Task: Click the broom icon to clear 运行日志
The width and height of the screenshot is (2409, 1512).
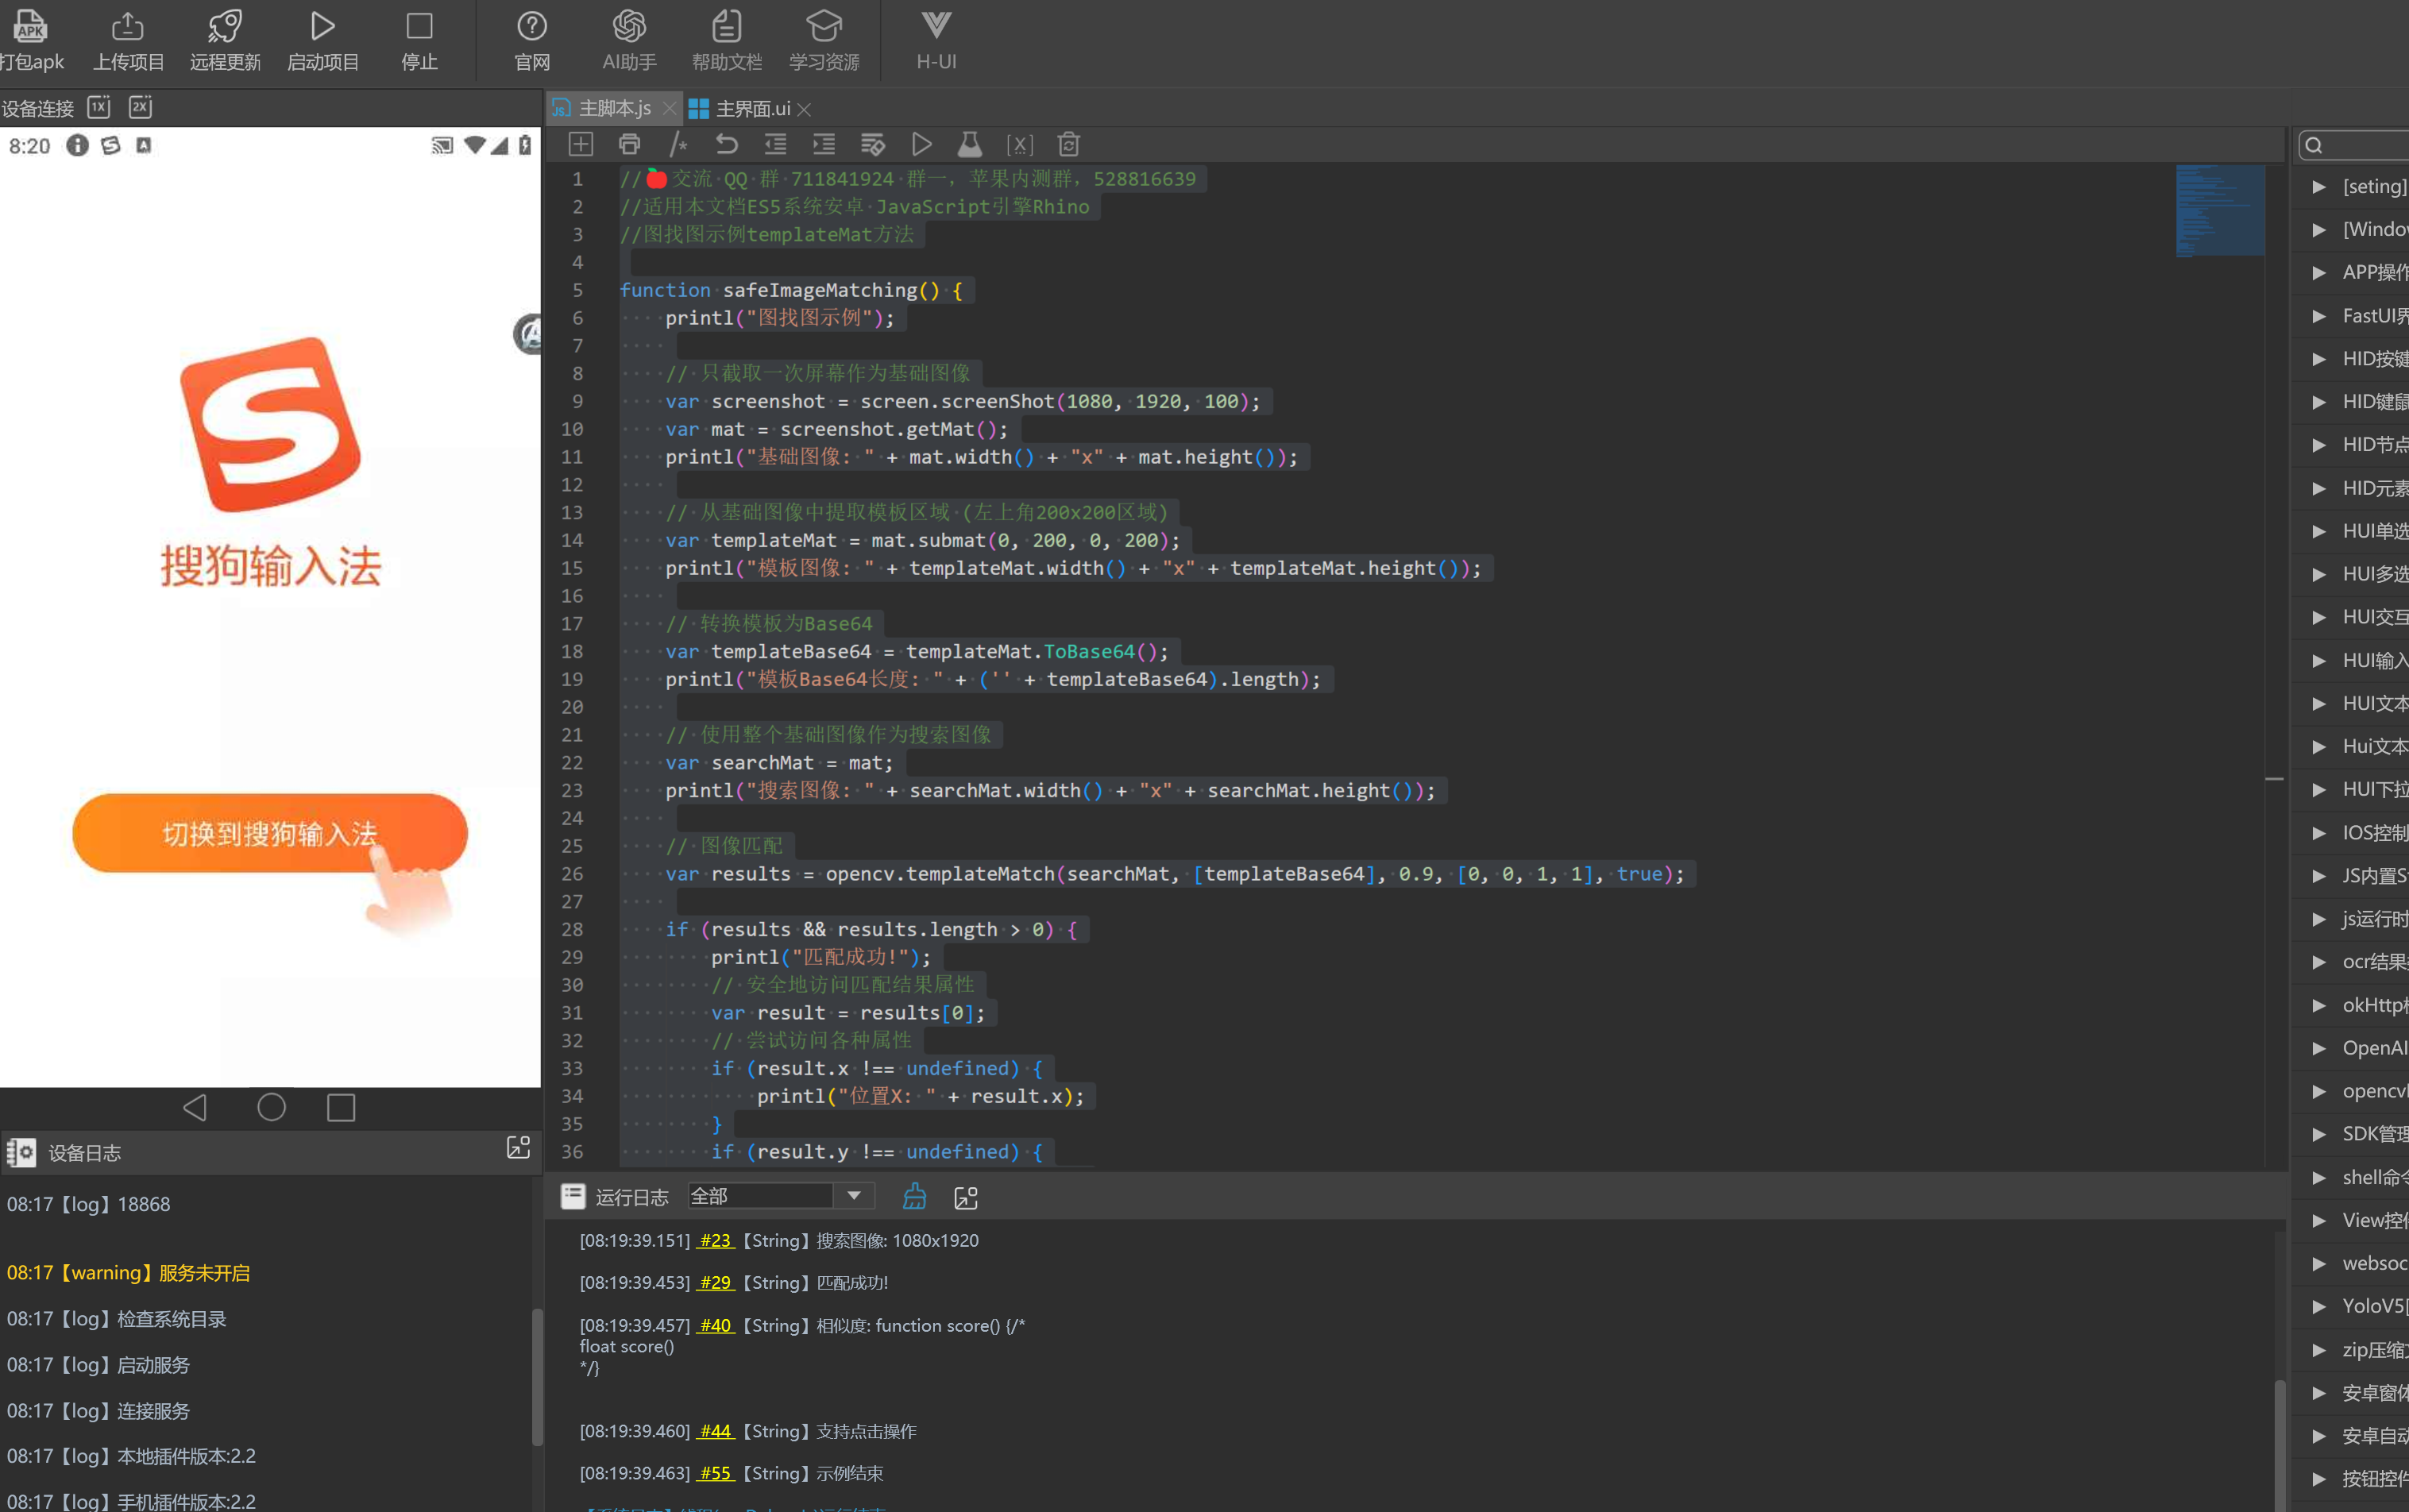Action: [x=914, y=1197]
